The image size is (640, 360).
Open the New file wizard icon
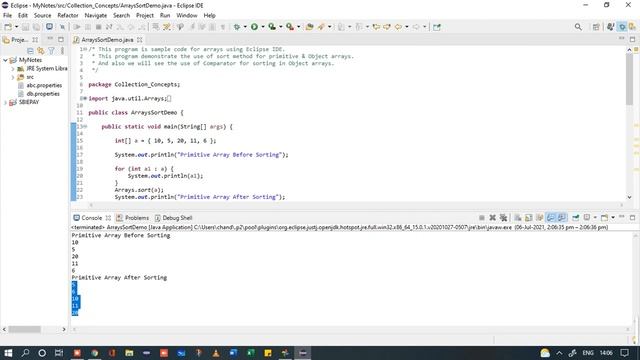tap(8, 27)
